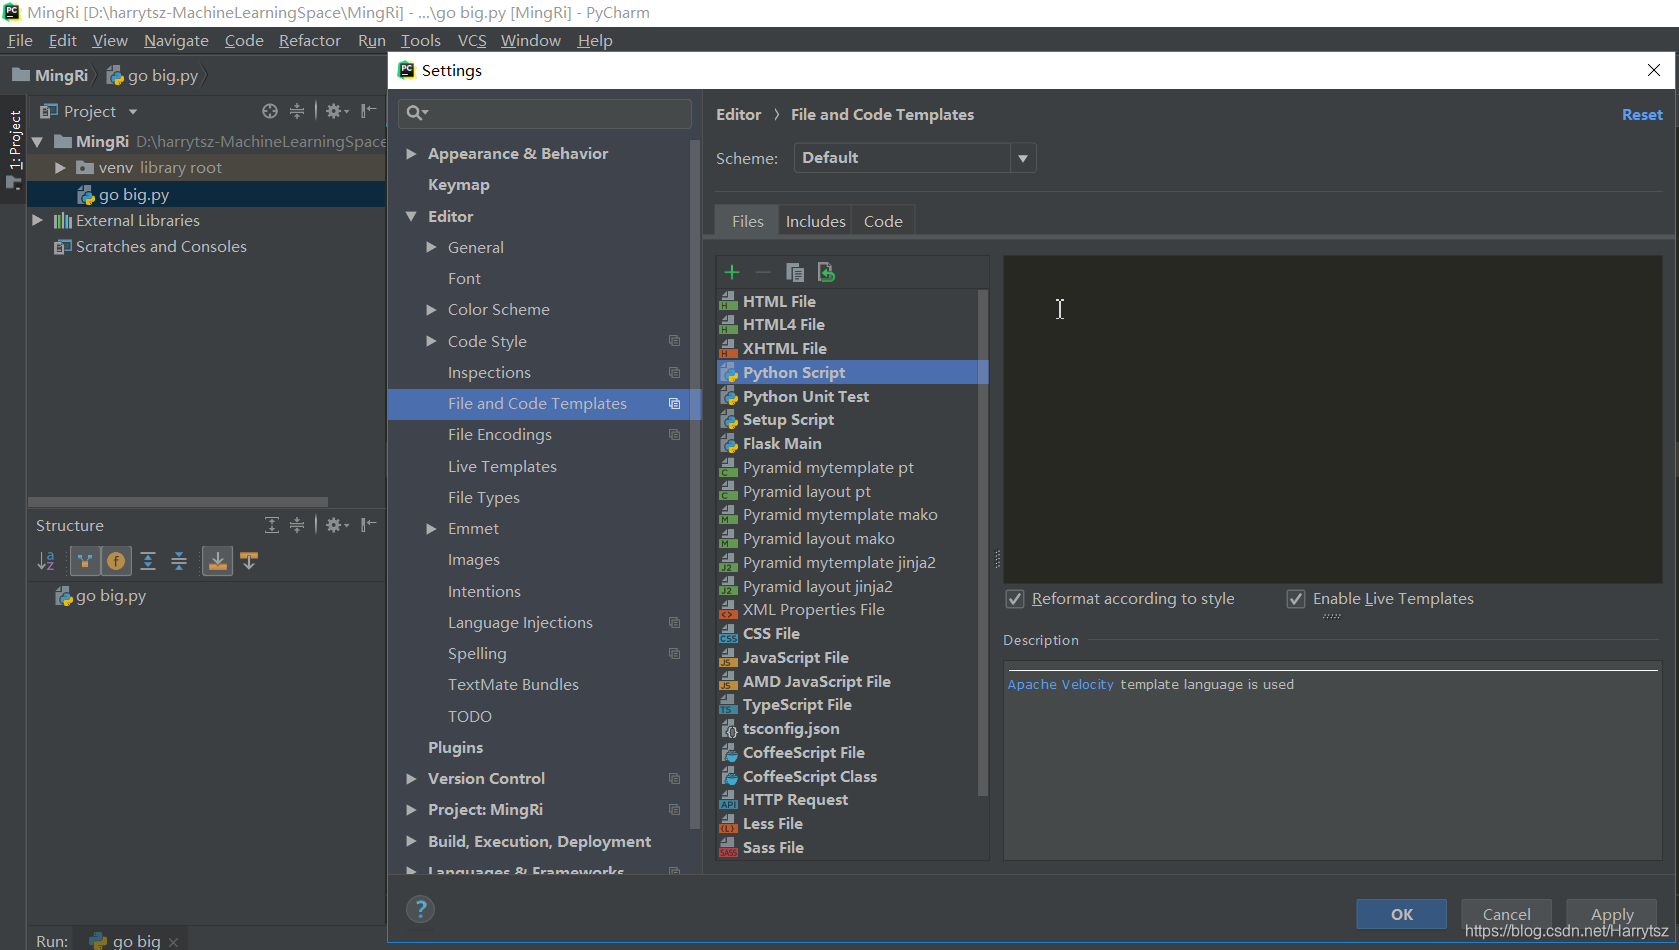Click copy-scheme icon beside File Encodings
The height and width of the screenshot is (950, 1679).
674,435
